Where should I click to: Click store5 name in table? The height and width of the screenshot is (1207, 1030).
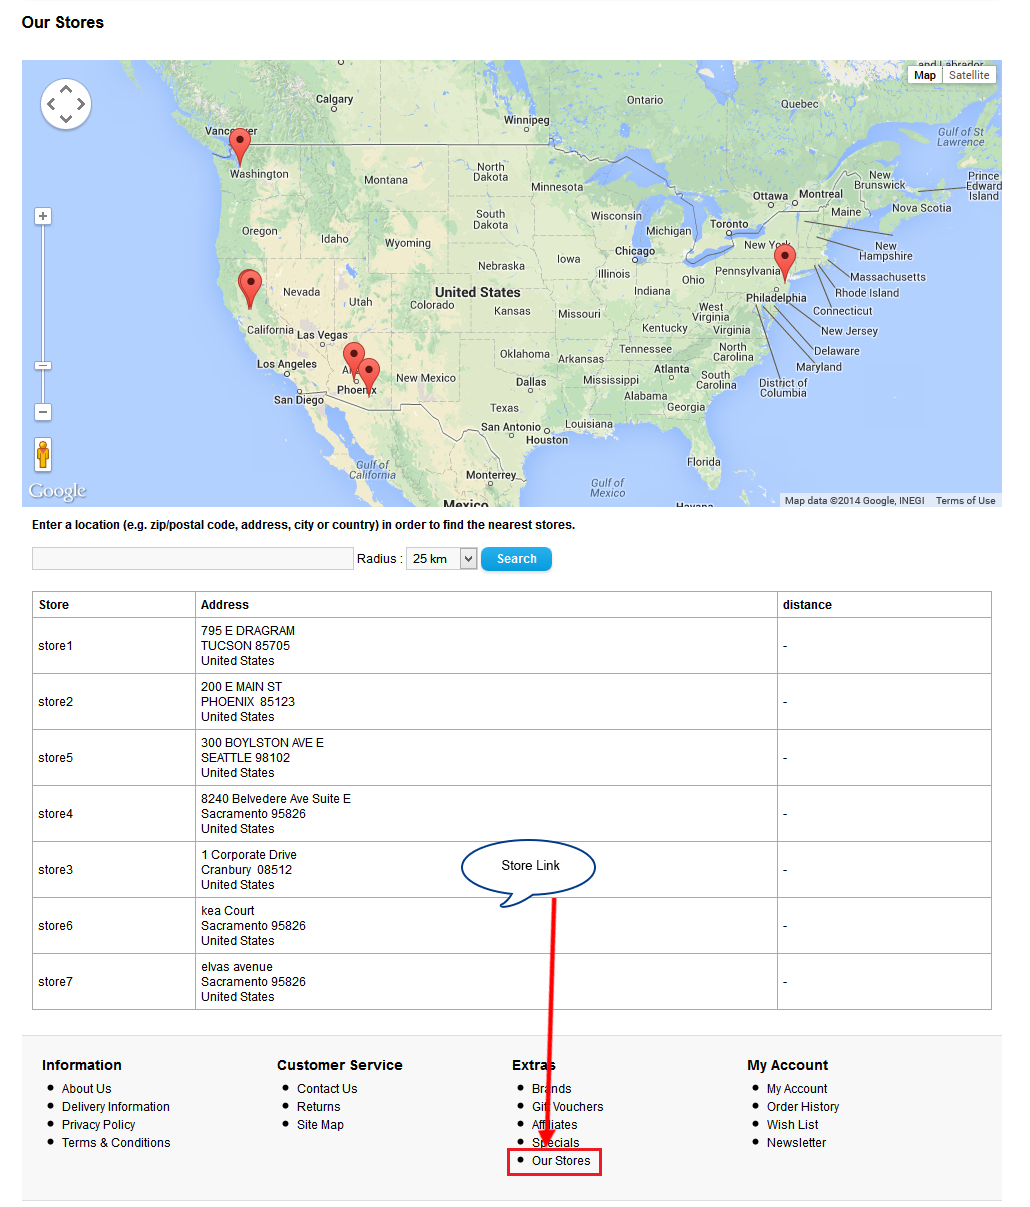[x=55, y=758]
